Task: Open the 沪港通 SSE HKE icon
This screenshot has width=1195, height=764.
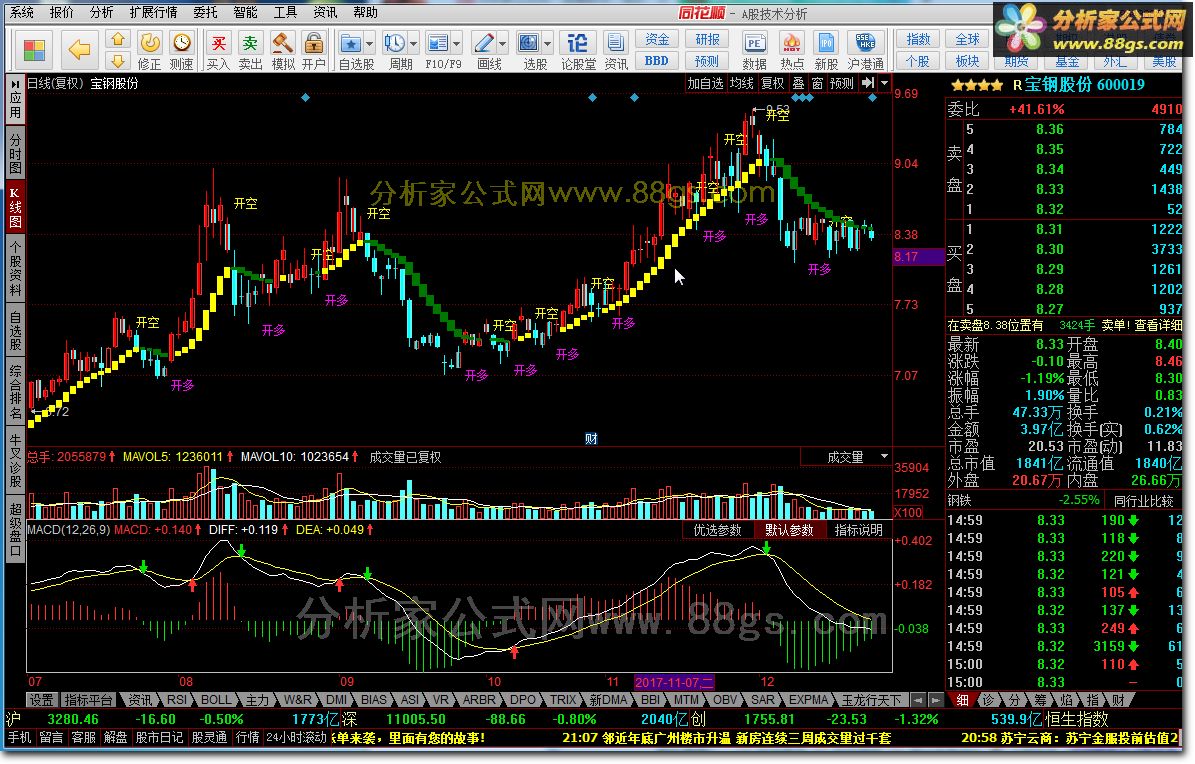Action: (865, 43)
